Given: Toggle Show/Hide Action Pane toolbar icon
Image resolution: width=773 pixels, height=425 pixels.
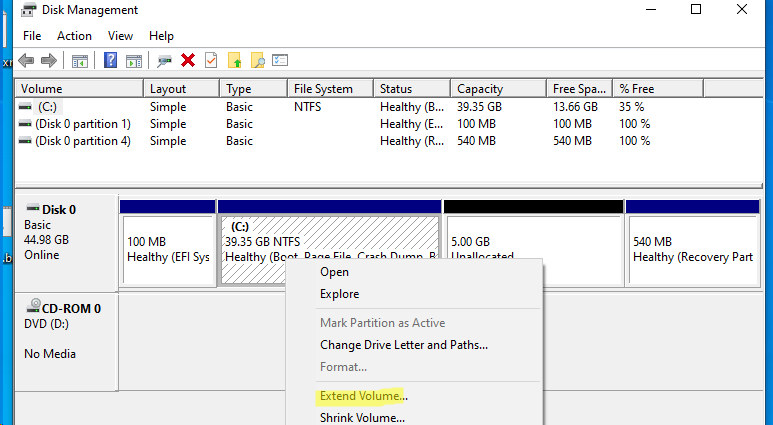Looking at the screenshot, I should 134,61.
